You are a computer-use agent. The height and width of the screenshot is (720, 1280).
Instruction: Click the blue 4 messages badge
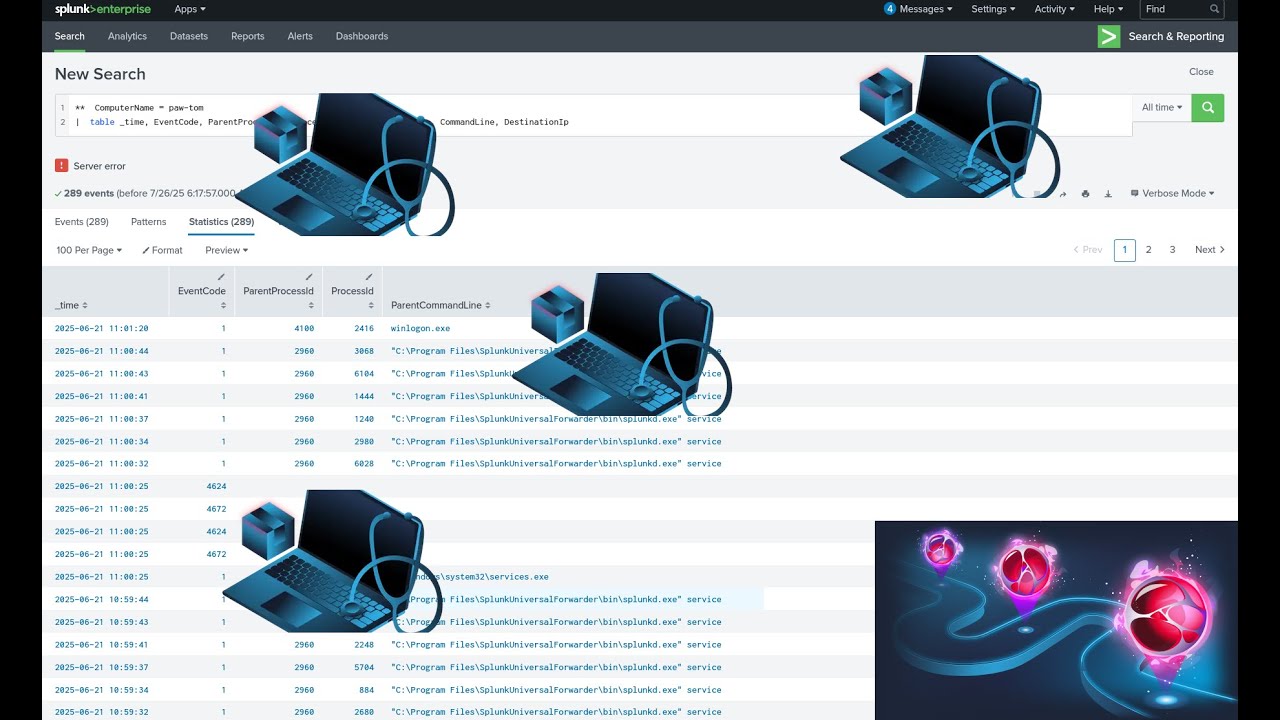[x=890, y=9]
